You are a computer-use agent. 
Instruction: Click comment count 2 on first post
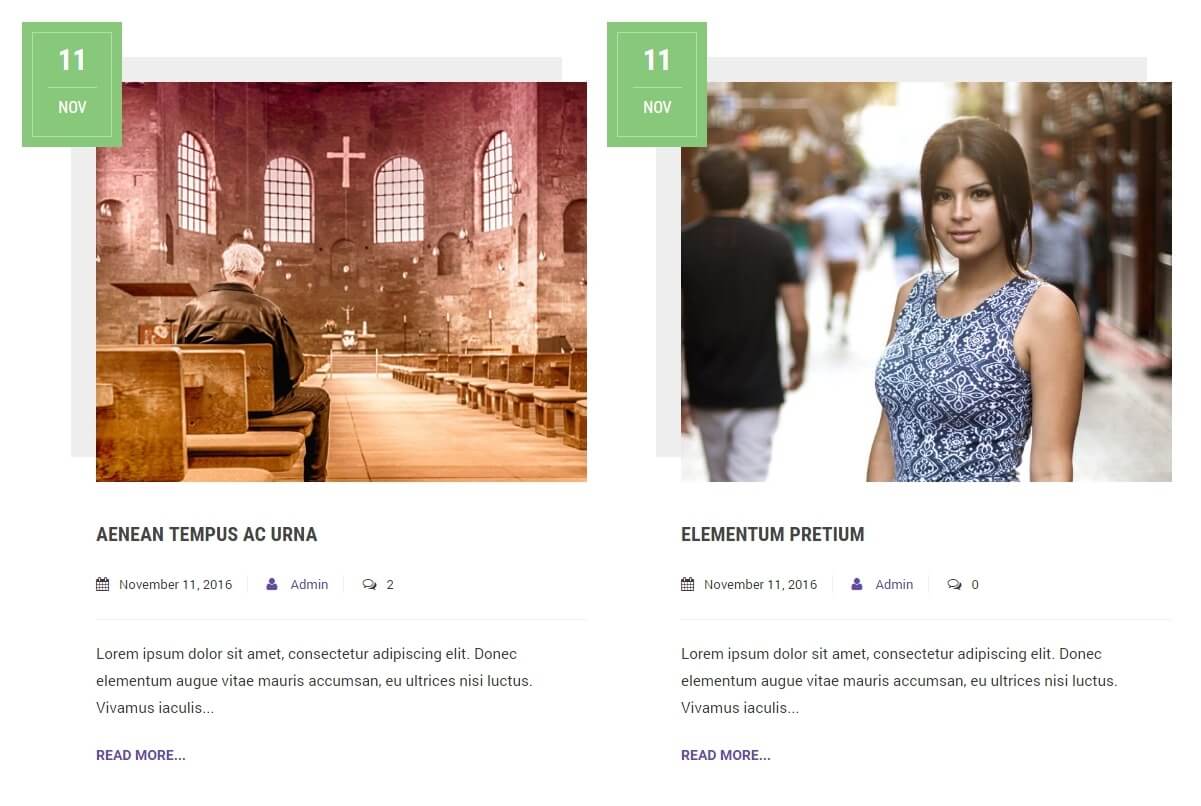click(x=390, y=584)
